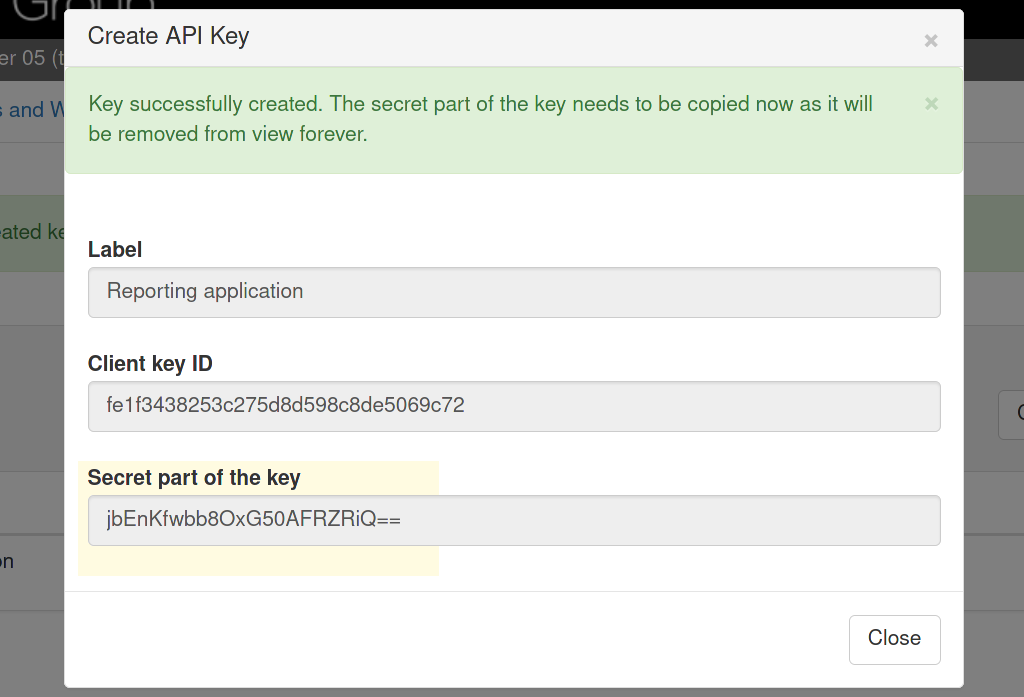Click the Secret part of the key heading
This screenshot has width=1024, height=697.
(194, 478)
